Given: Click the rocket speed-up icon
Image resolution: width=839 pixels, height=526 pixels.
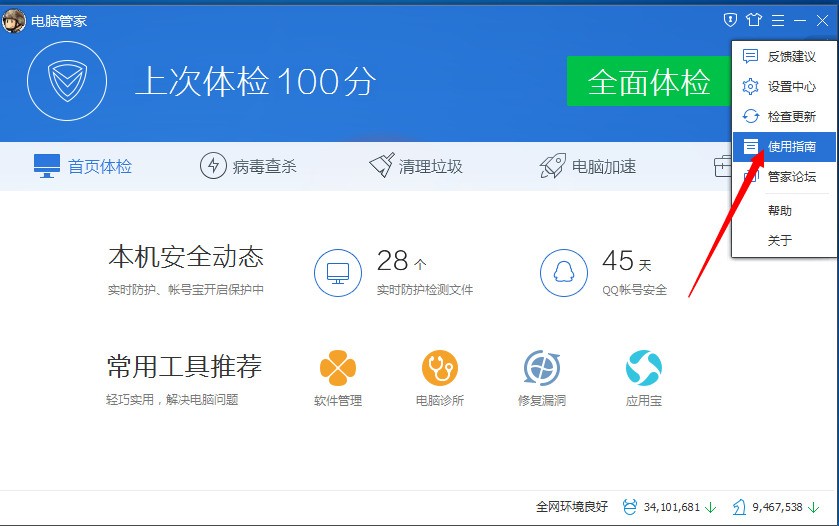Looking at the screenshot, I should tap(552, 166).
